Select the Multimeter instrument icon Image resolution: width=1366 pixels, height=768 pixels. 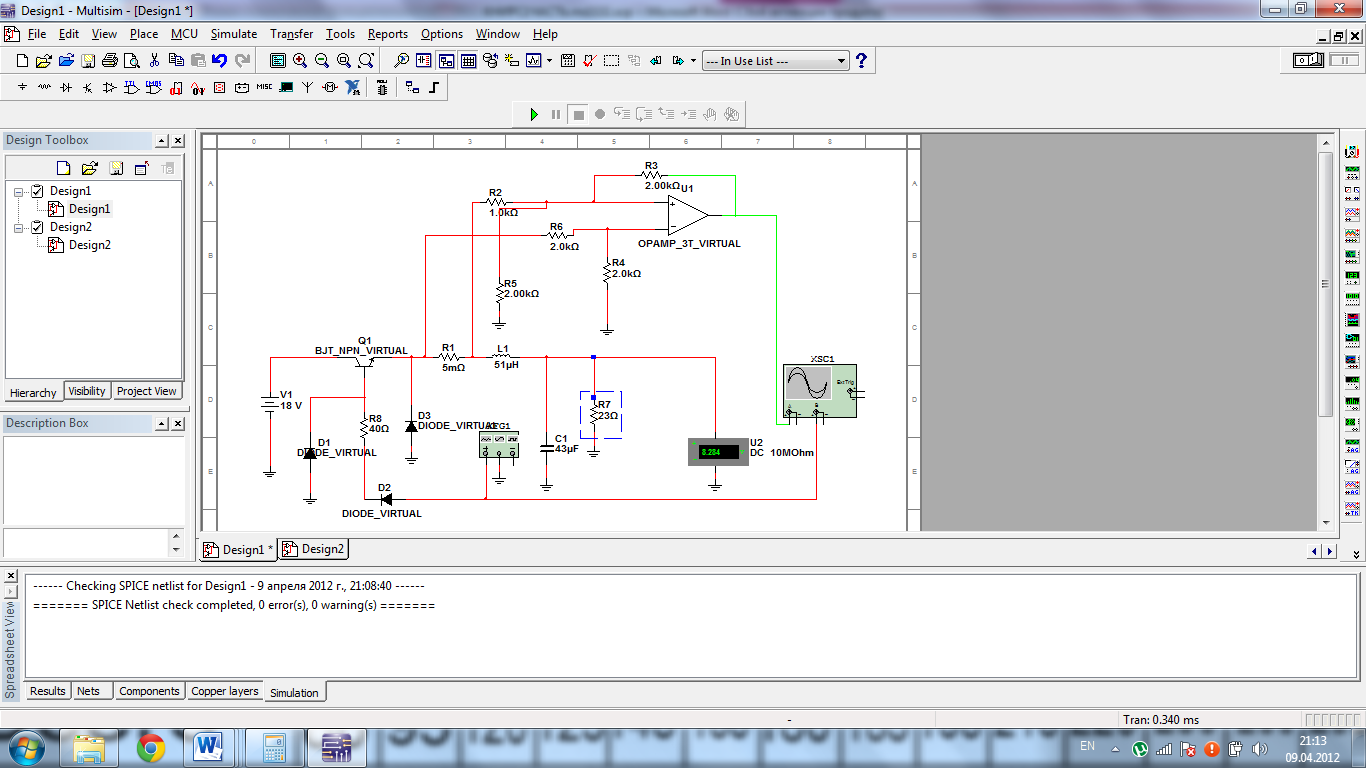point(1352,152)
